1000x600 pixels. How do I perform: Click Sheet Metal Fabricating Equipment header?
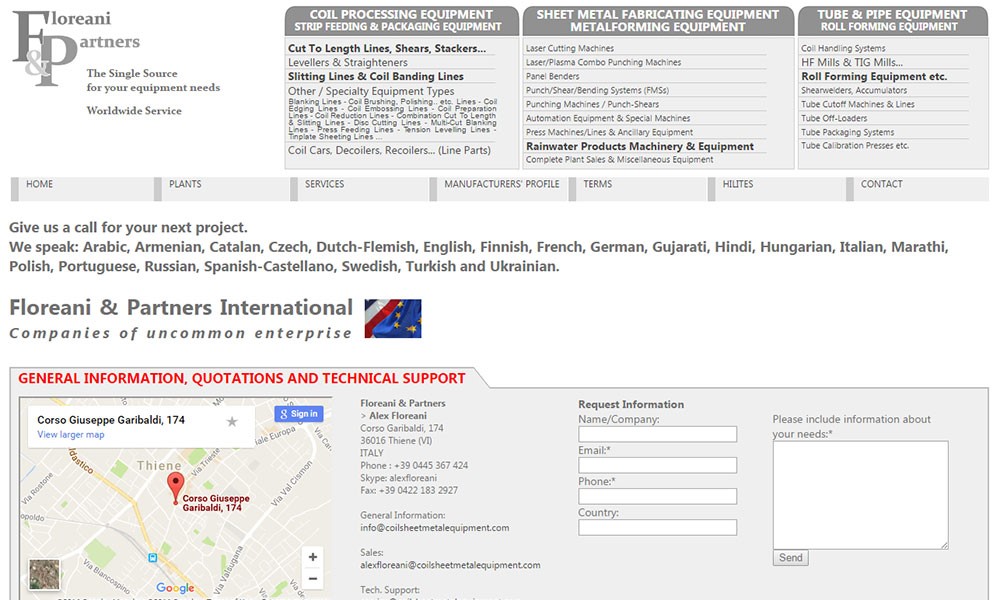[x=658, y=20]
